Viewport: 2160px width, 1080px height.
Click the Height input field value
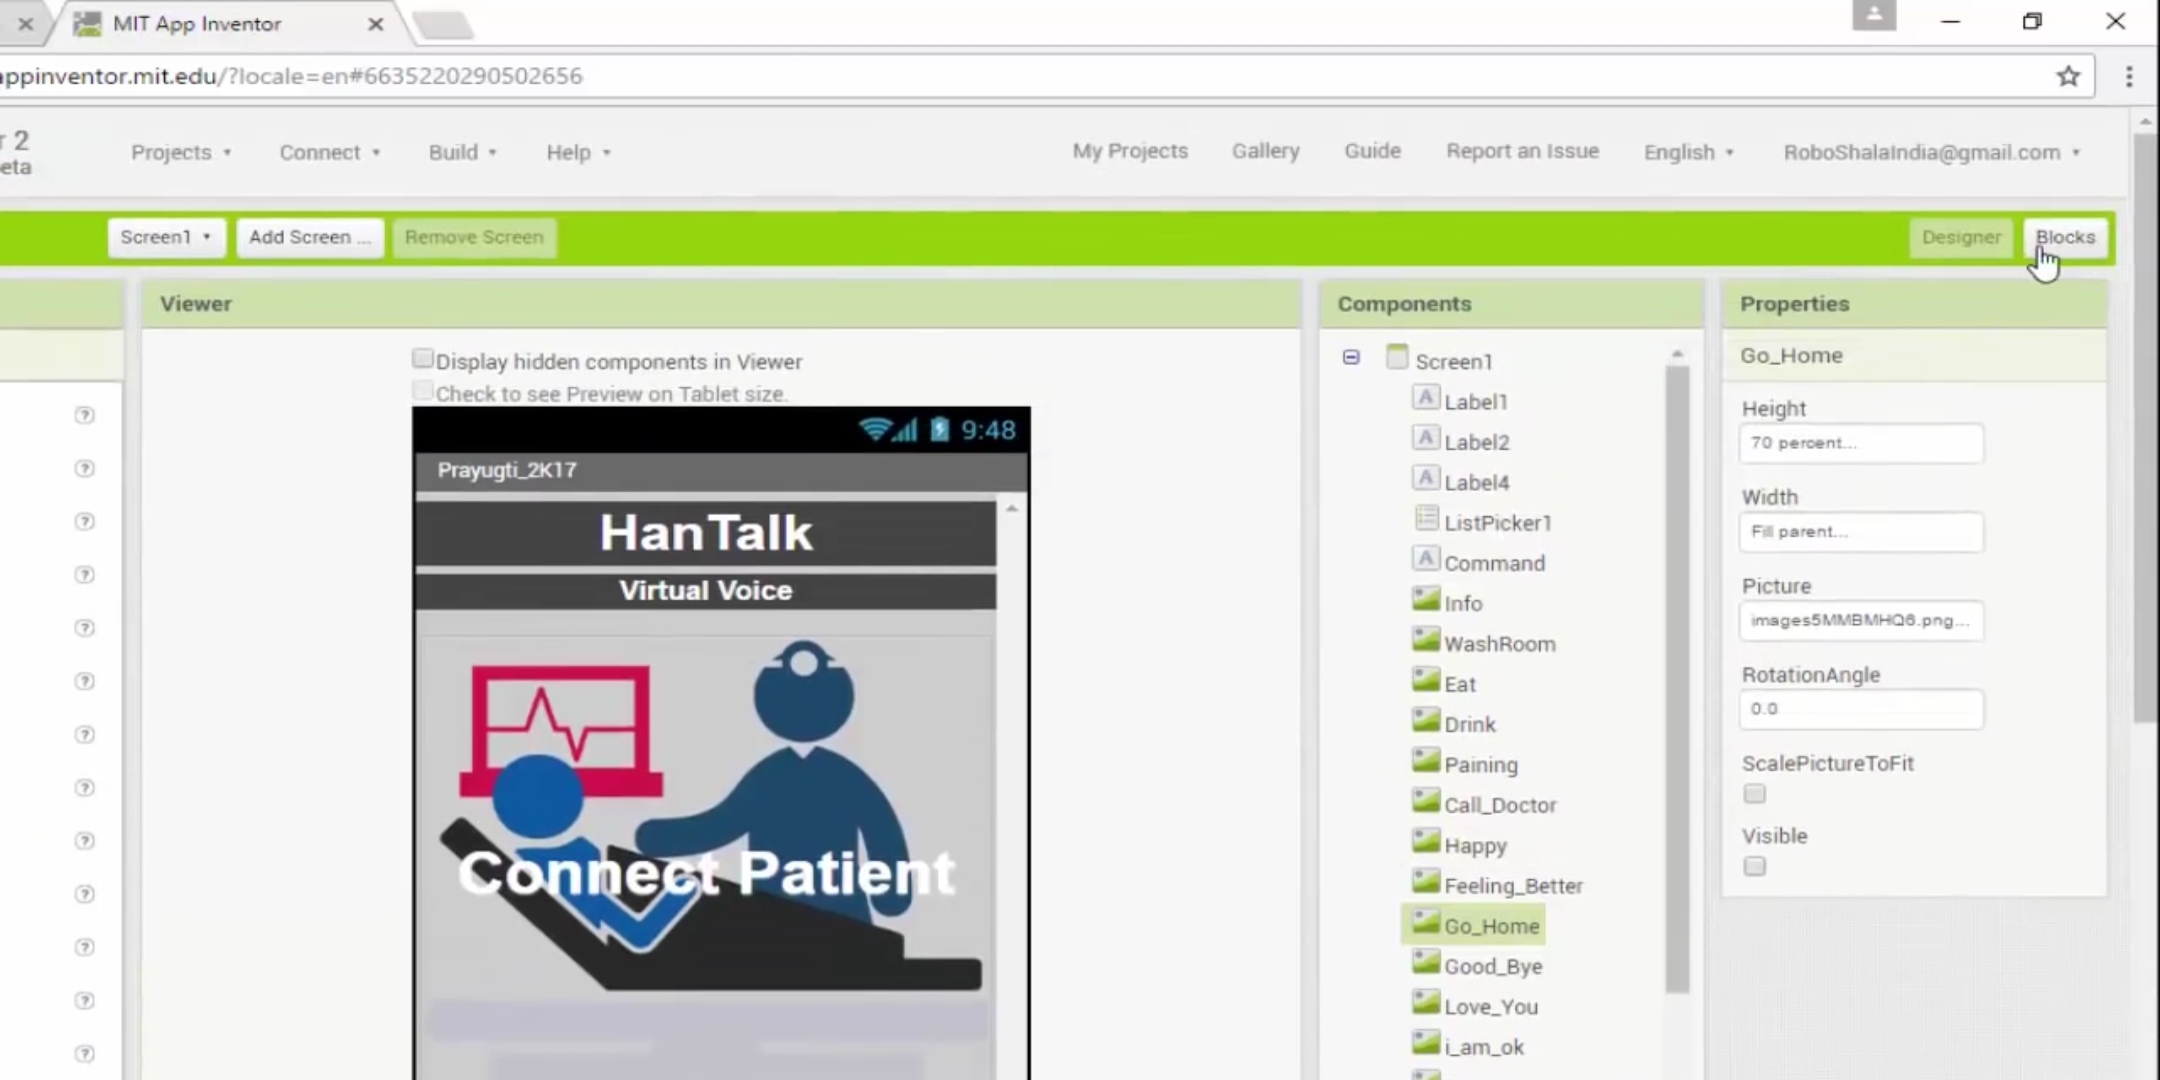point(1860,442)
